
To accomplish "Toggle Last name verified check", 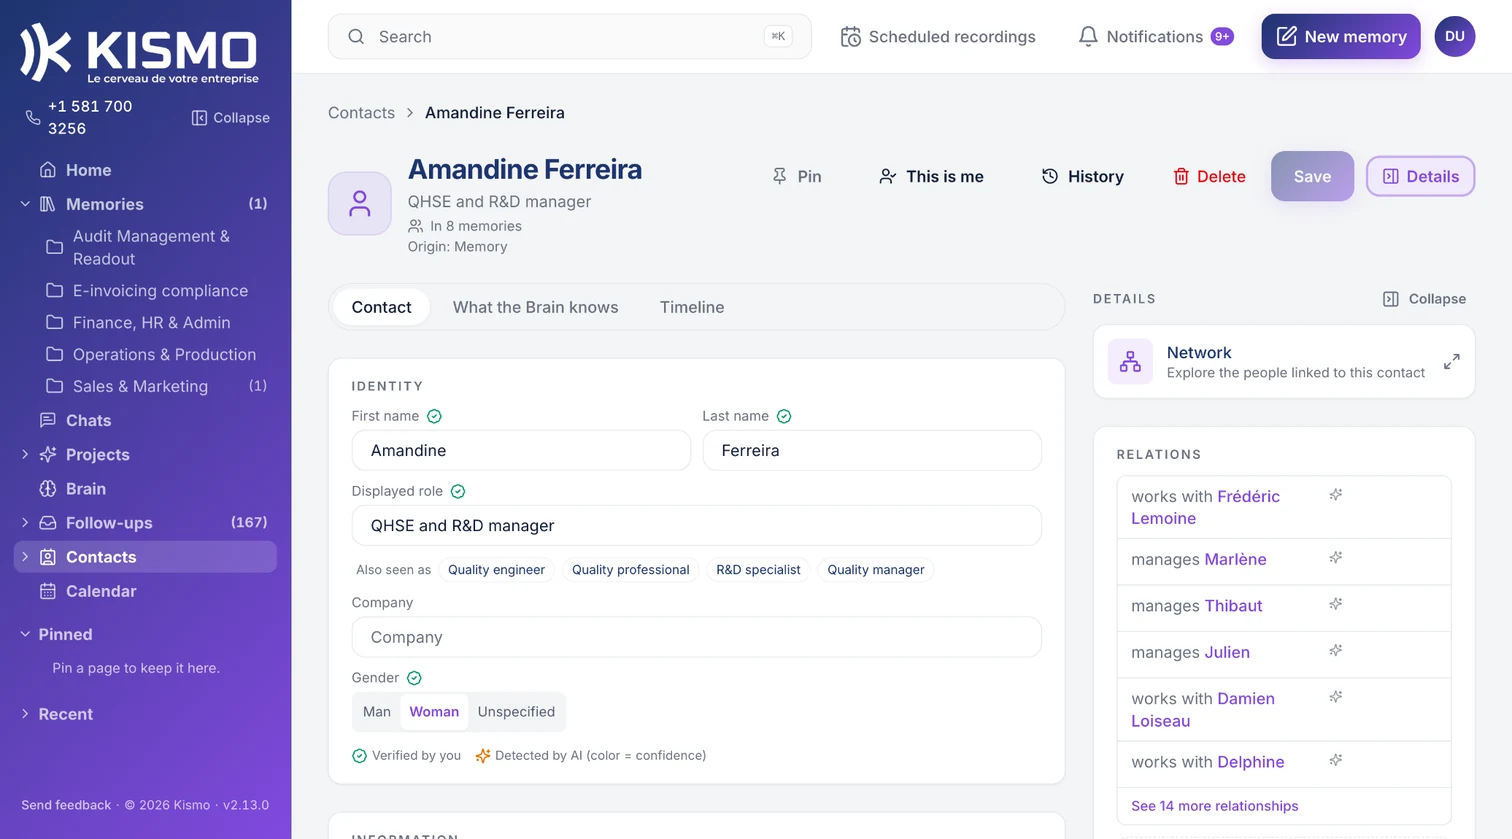I will tap(784, 416).
